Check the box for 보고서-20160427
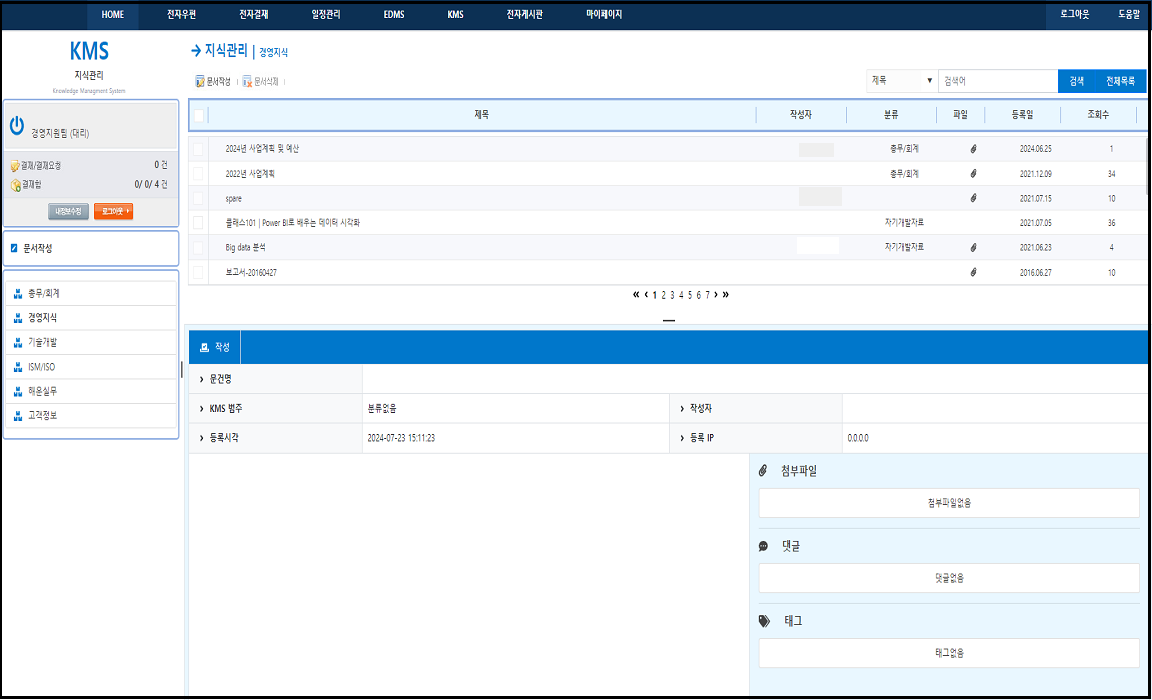 [x=198, y=273]
